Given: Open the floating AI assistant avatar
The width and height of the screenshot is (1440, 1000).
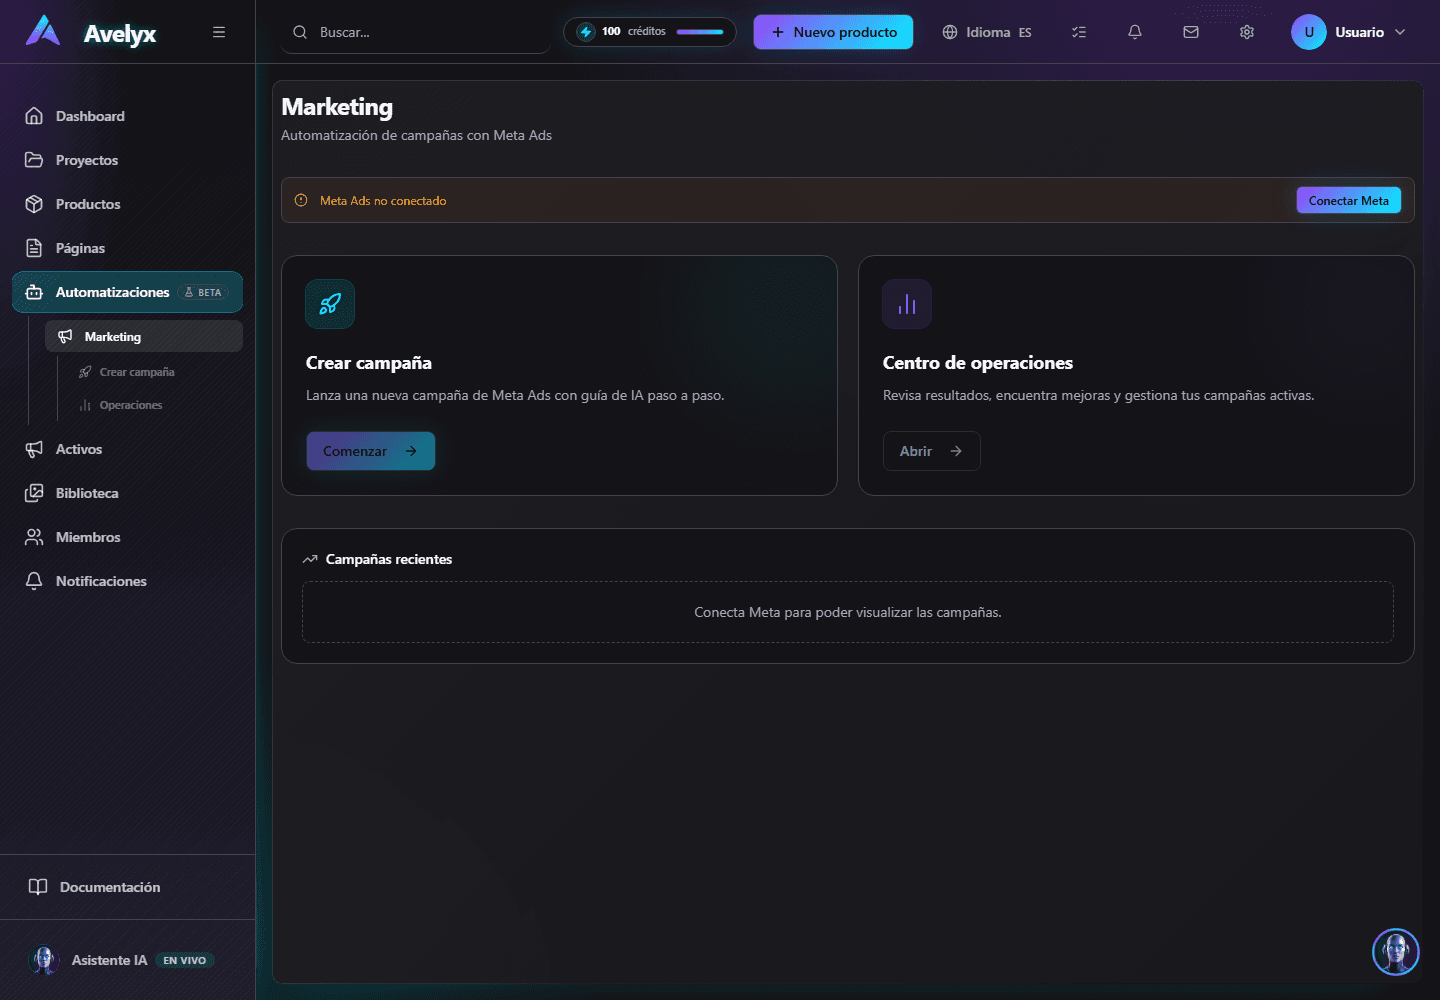Looking at the screenshot, I should [1396, 952].
